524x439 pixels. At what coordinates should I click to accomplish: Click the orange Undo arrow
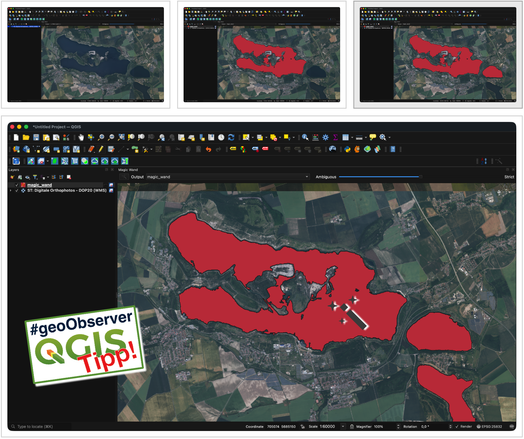[x=208, y=149]
